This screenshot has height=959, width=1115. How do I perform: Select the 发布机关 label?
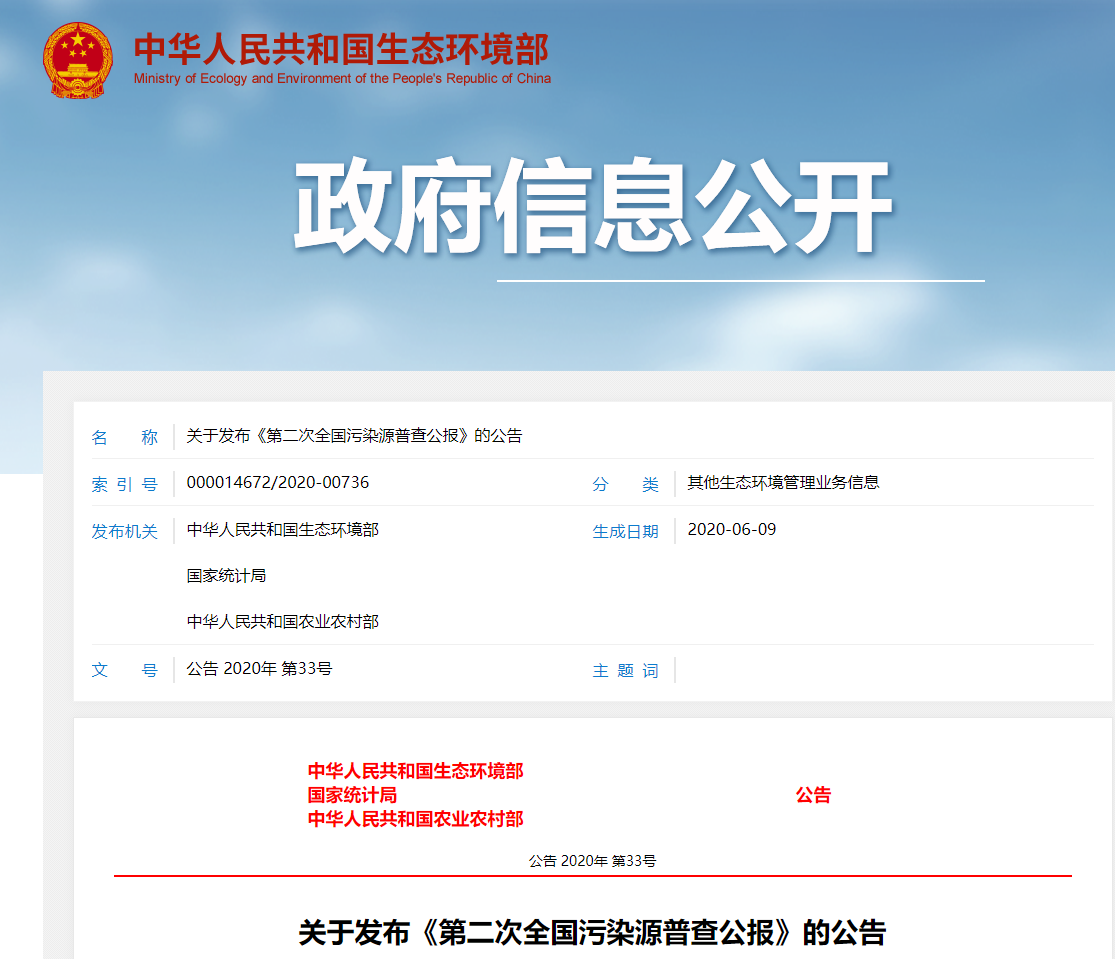[124, 531]
